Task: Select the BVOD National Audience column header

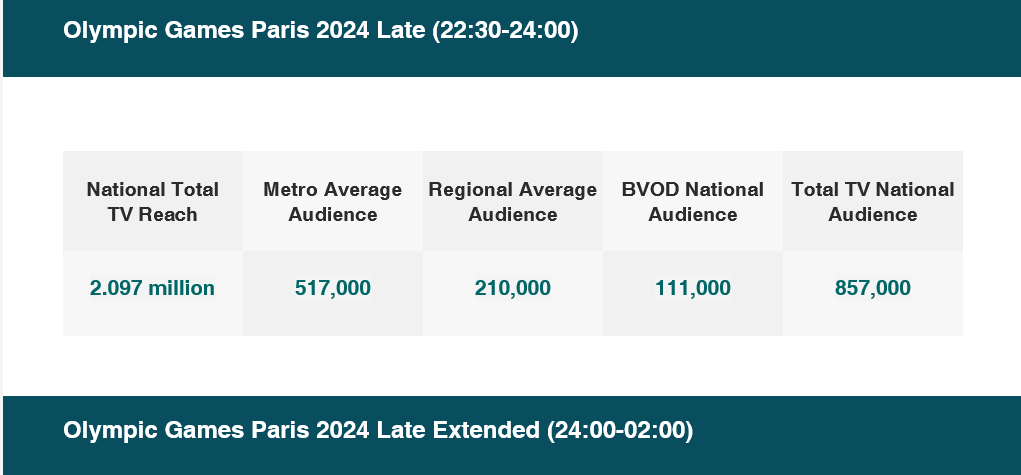Action: pyautogui.click(x=693, y=201)
